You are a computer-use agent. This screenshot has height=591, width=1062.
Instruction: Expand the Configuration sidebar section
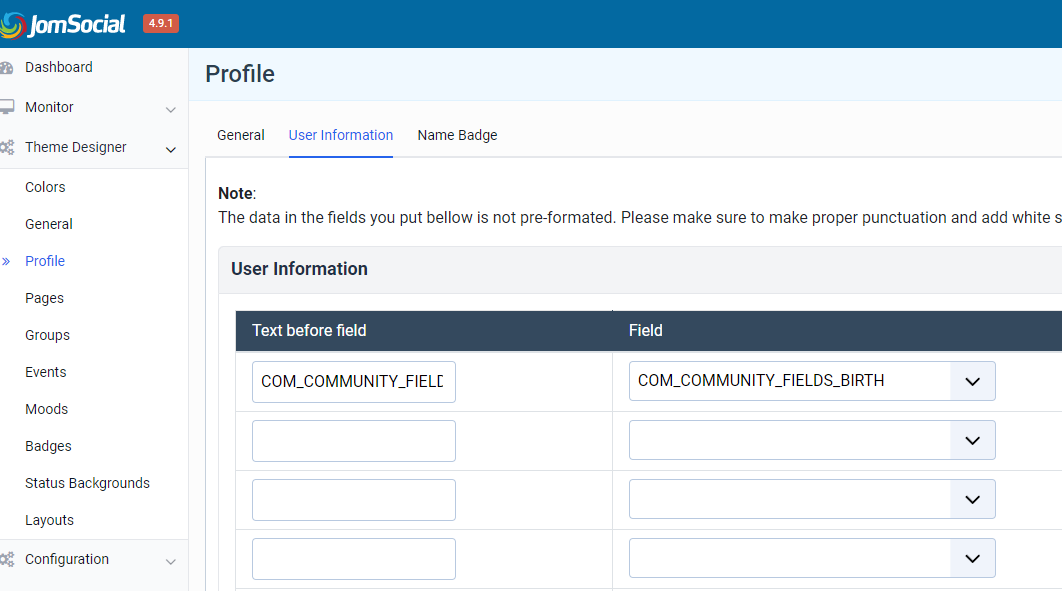(x=171, y=561)
